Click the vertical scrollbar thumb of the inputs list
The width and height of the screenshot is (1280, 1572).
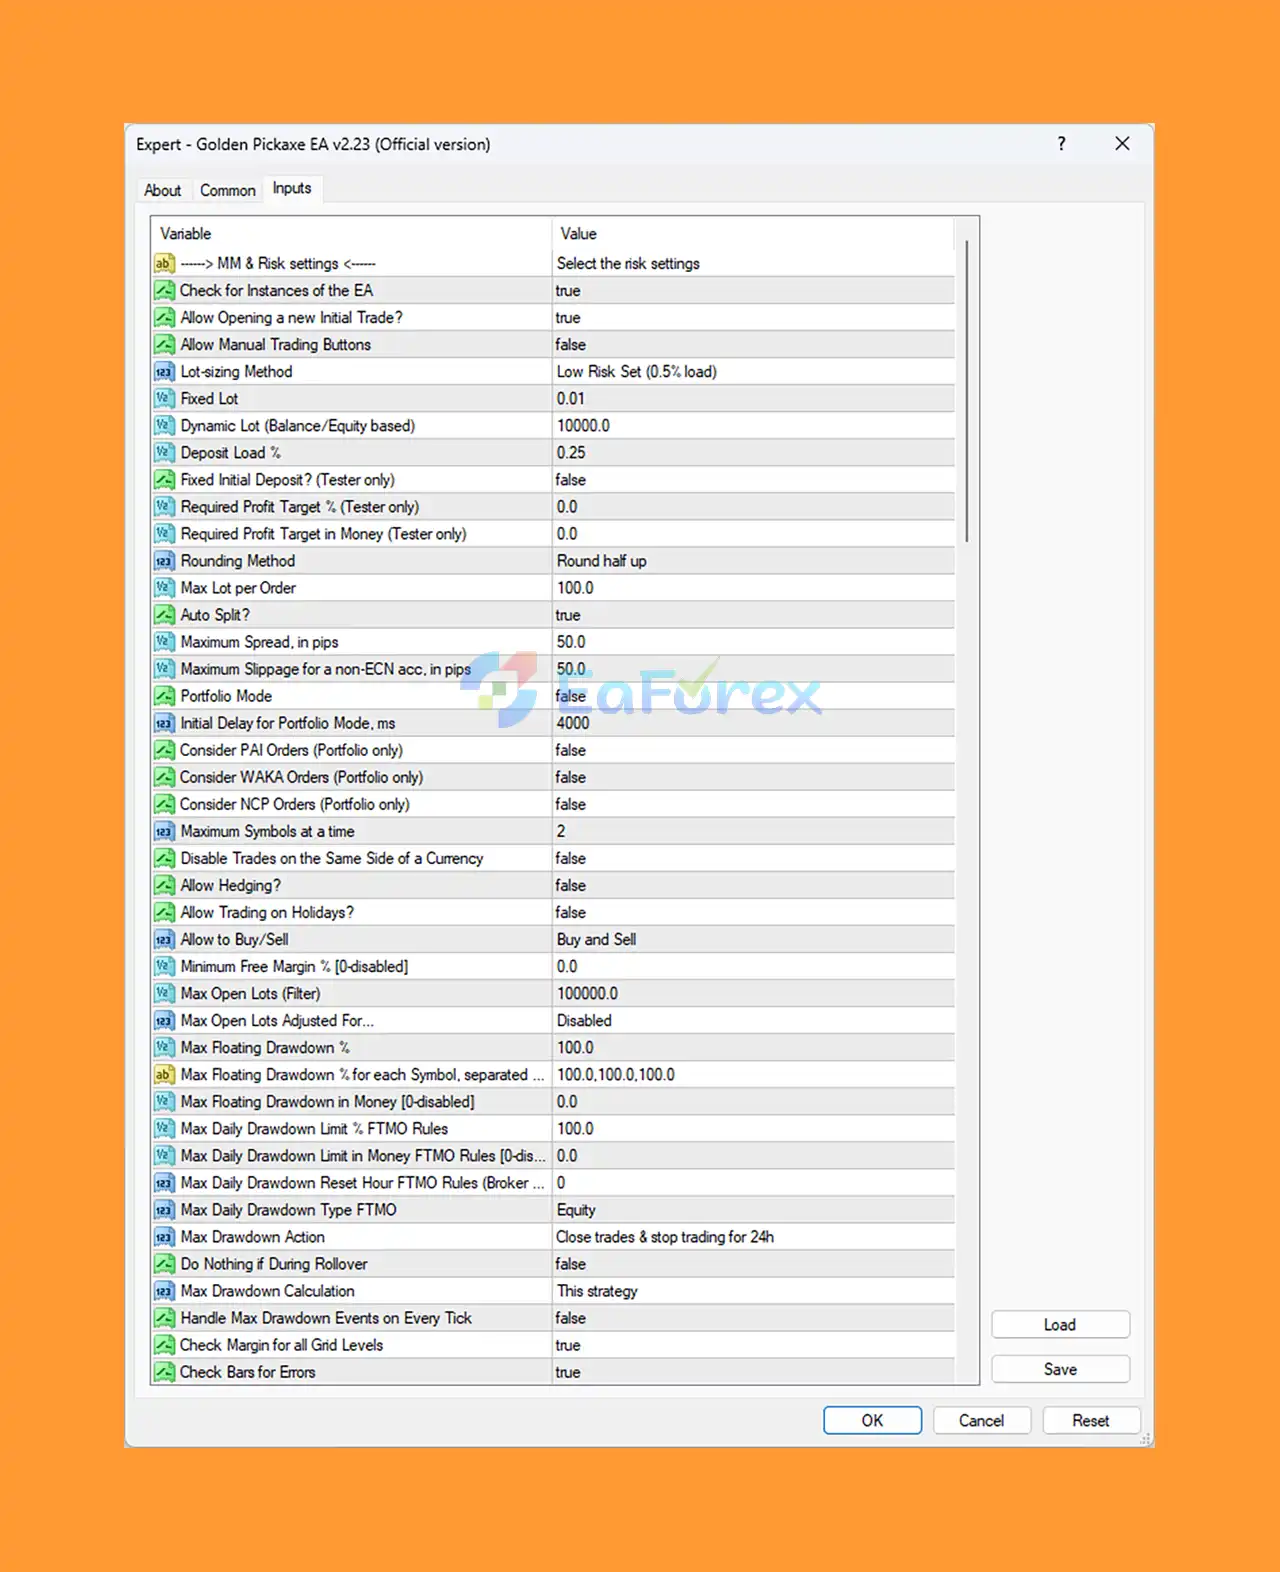pos(967,391)
